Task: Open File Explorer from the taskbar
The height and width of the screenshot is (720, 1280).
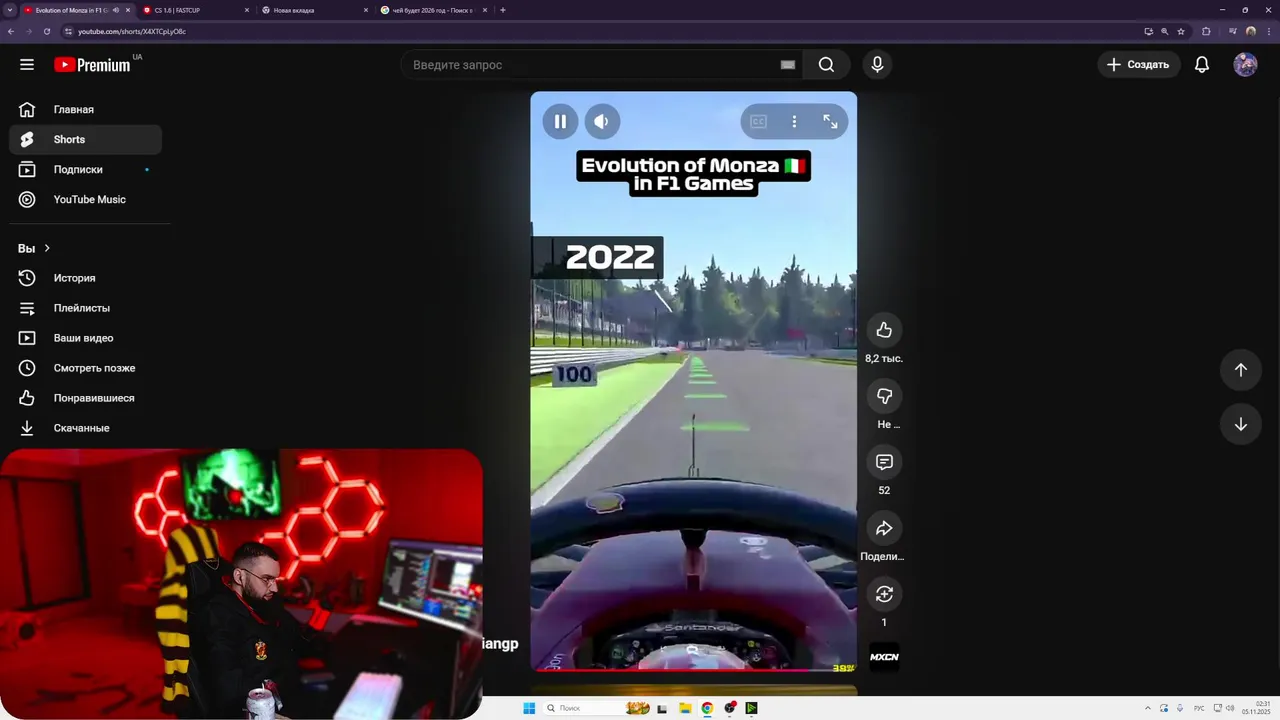Action: [685, 708]
